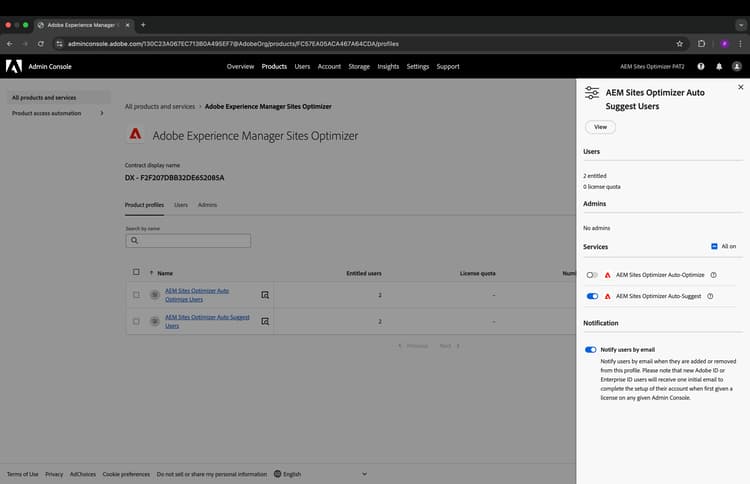Click the purple Chrome profile icon
The image size is (750, 484).
pos(725,44)
